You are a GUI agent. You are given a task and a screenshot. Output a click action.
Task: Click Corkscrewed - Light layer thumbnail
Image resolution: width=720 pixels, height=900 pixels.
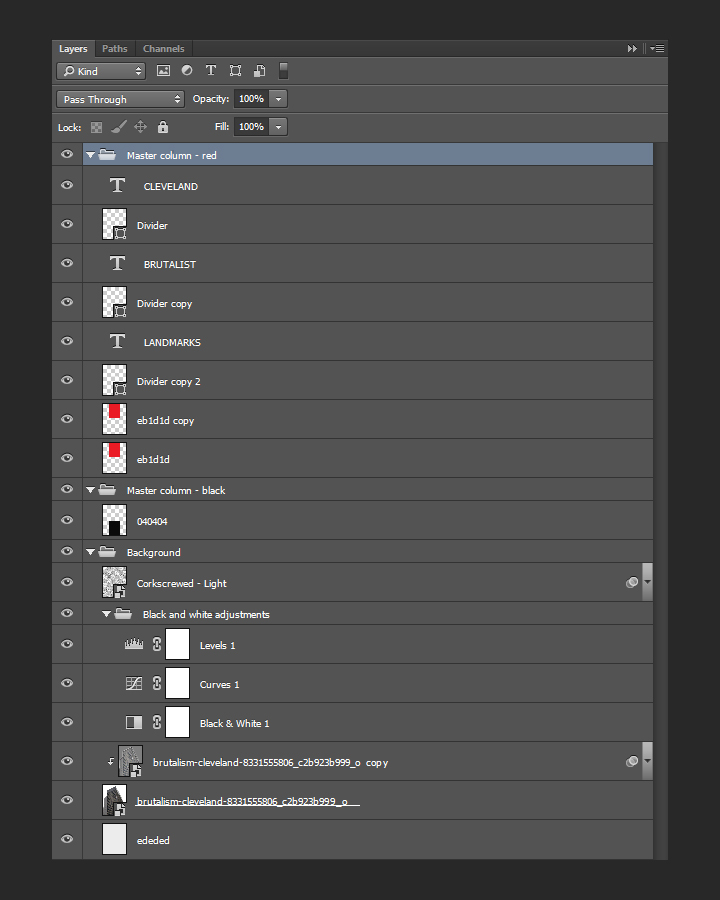pyautogui.click(x=114, y=581)
